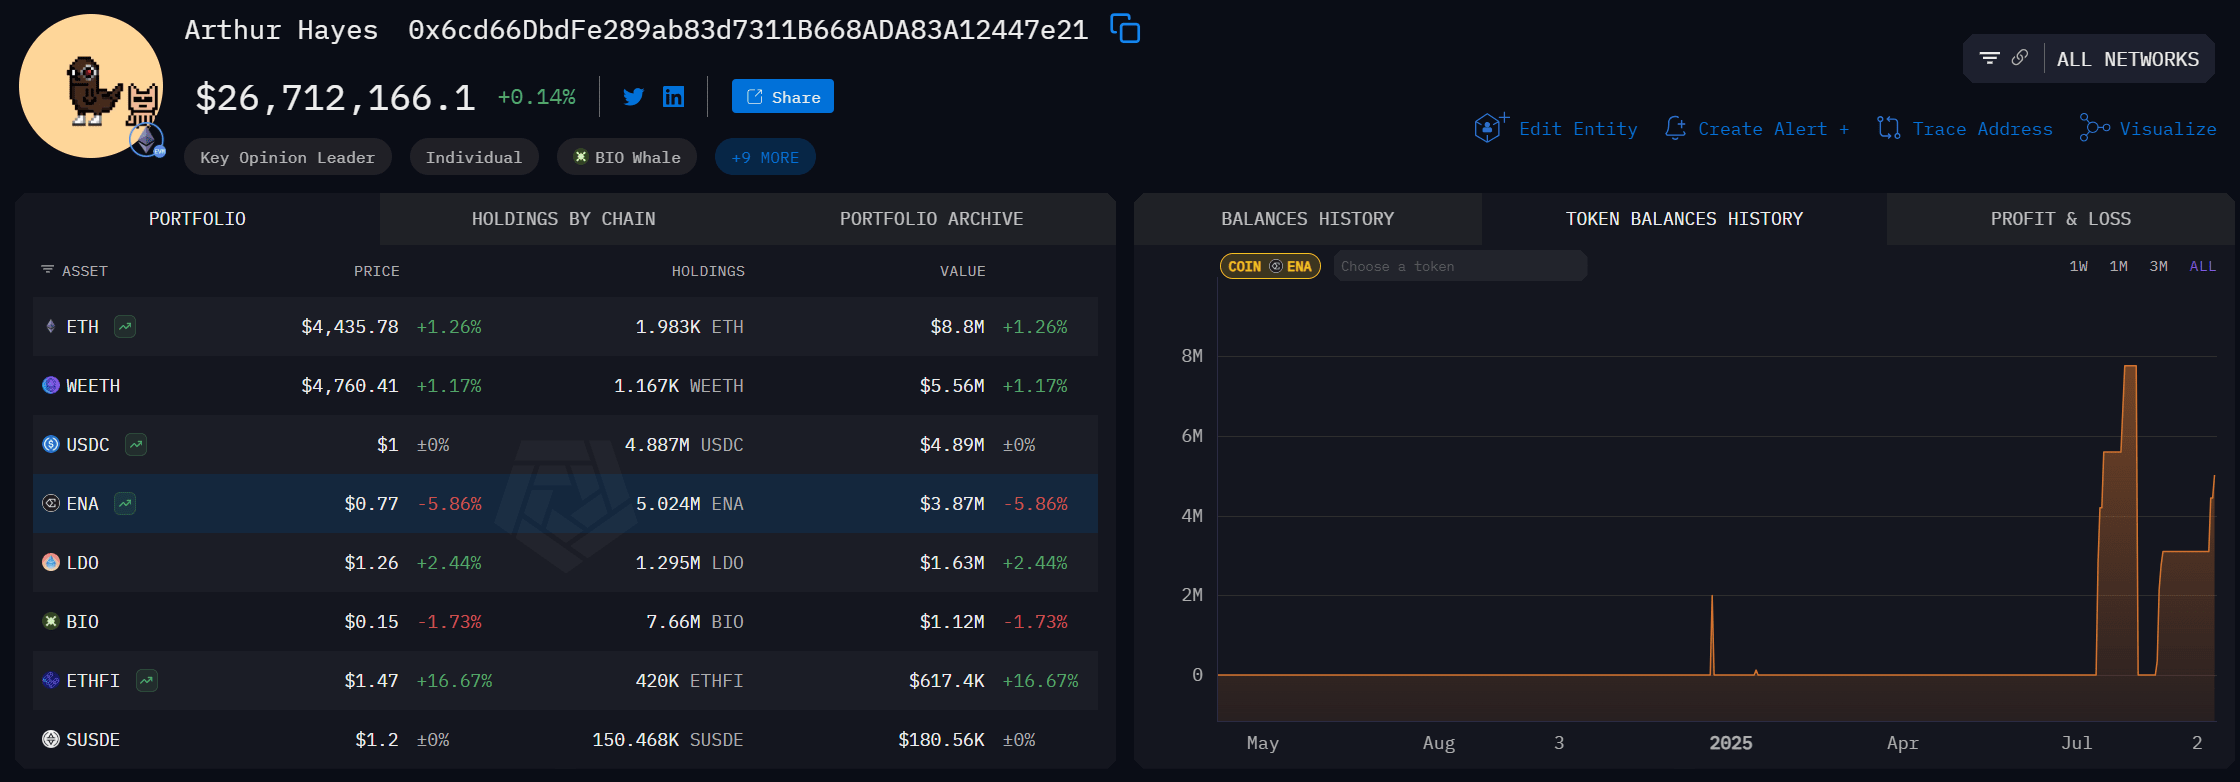Screen dimensions: 2240x782
Task: Click the WEETH token logo
Action: 51,386
